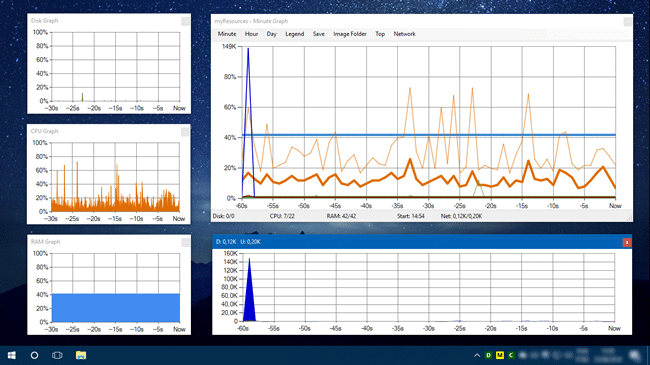This screenshot has width=650, height=365.
Task: Open the Legend menu item
Action: (x=294, y=34)
